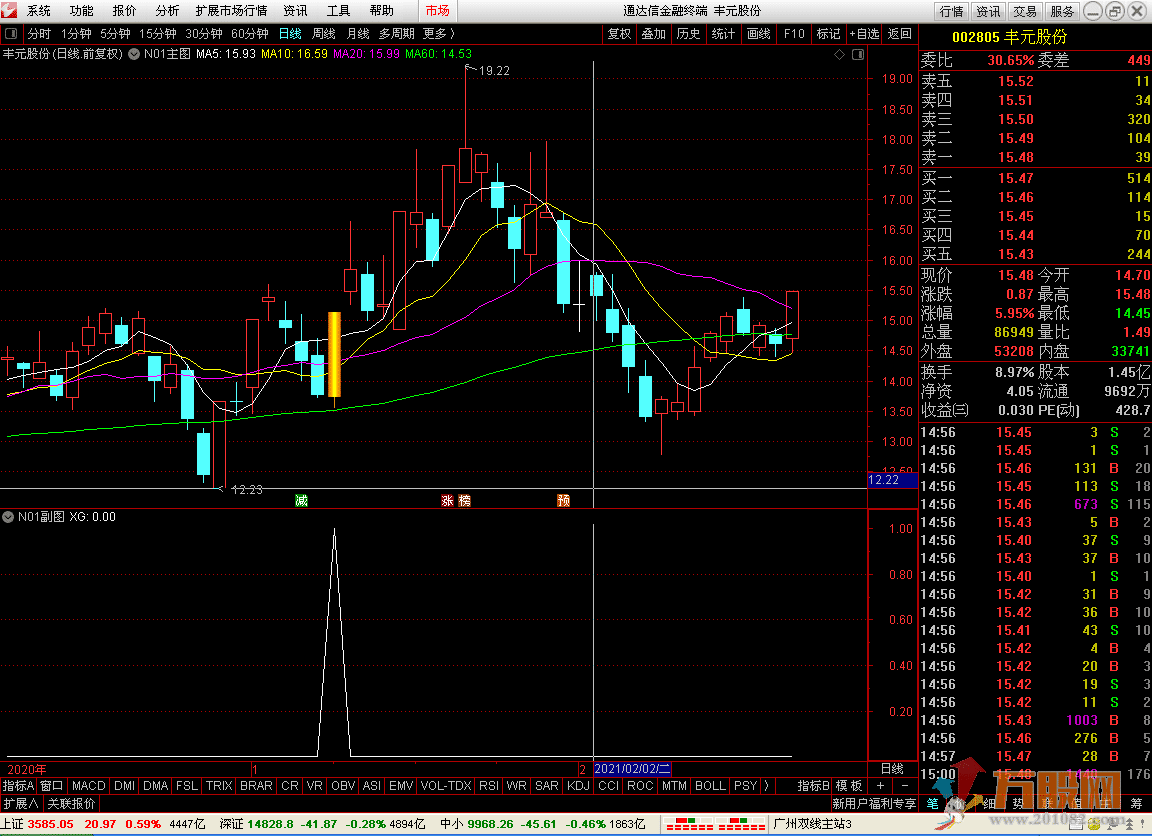
Task: Click the red 涨 event marker
Action: click(447, 500)
